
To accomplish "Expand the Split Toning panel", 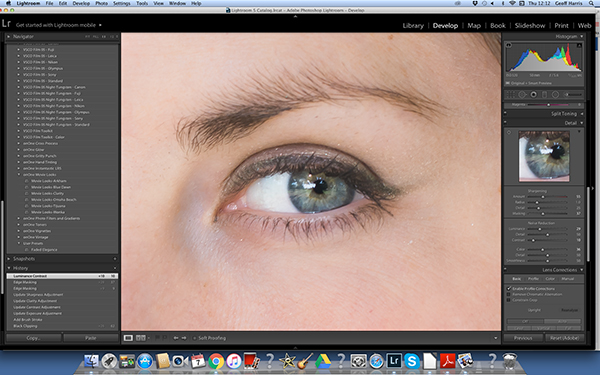I will (x=582, y=114).
